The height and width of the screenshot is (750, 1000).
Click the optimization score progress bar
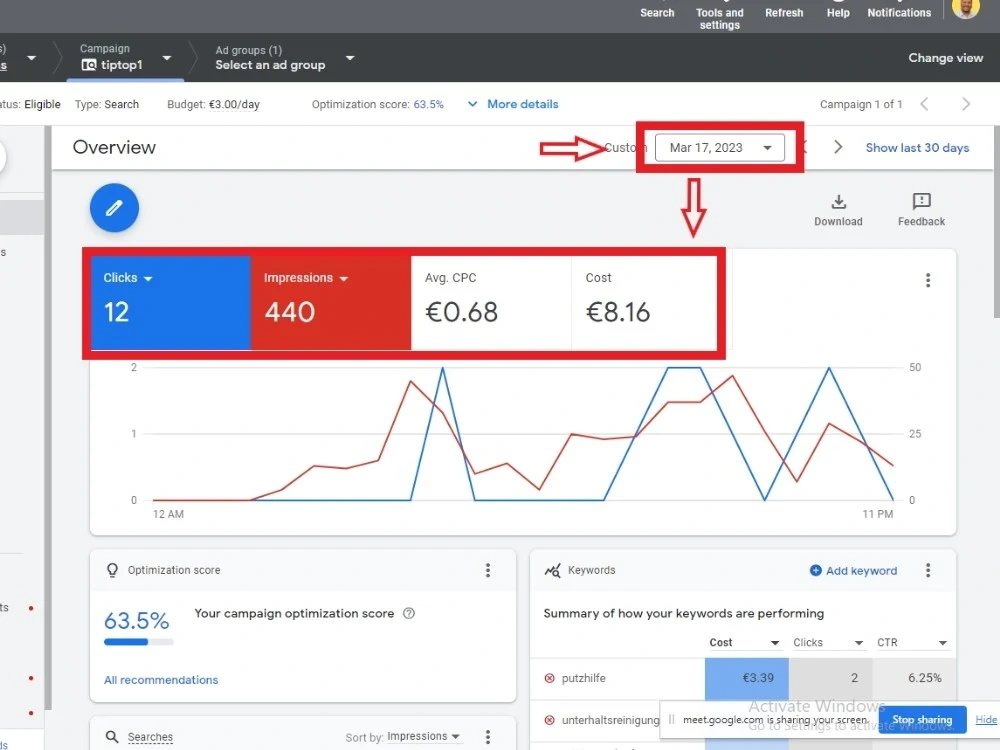(138, 642)
